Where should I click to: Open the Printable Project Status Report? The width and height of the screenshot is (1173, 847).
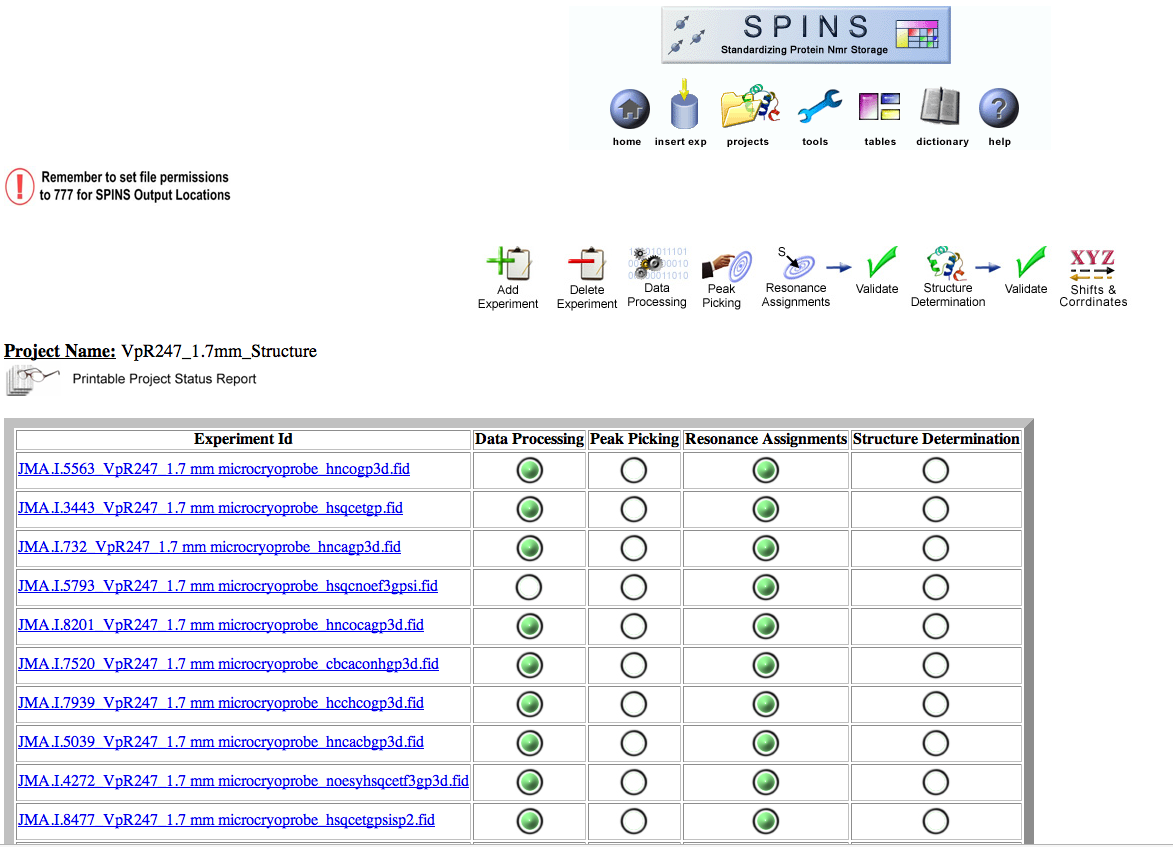(164, 379)
